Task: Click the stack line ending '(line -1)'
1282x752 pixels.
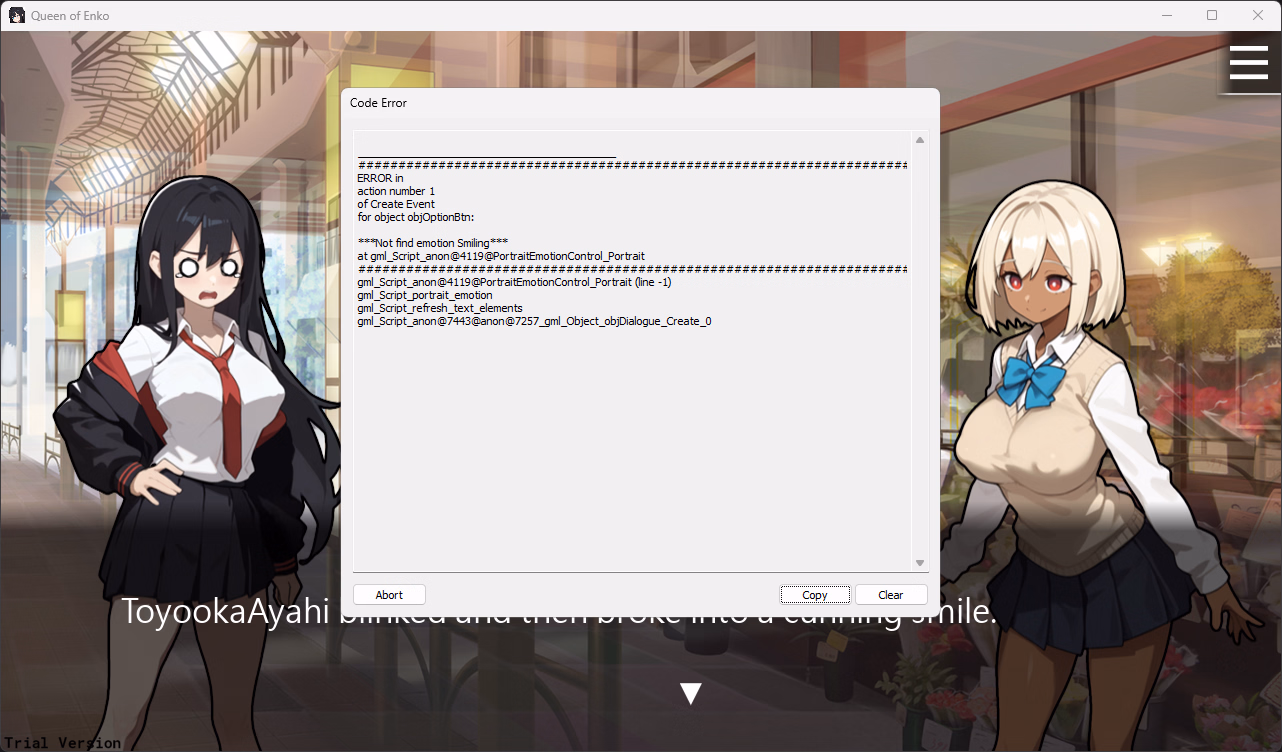Action: (x=514, y=282)
